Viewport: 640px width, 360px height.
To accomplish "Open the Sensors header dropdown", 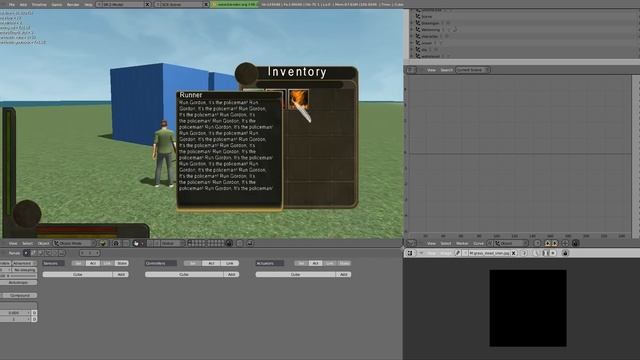I will (x=53, y=263).
